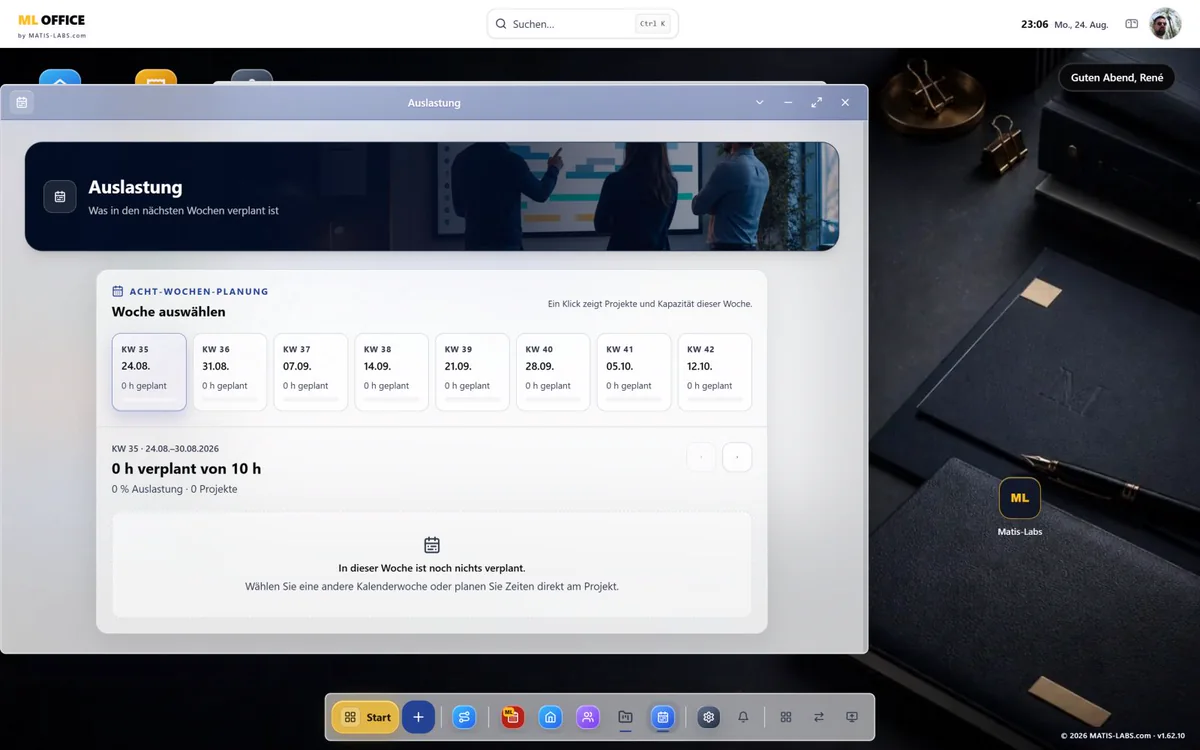Click the Ctrl K shortcut badge
Screen dimensions: 1200x750
[x=652, y=24]
